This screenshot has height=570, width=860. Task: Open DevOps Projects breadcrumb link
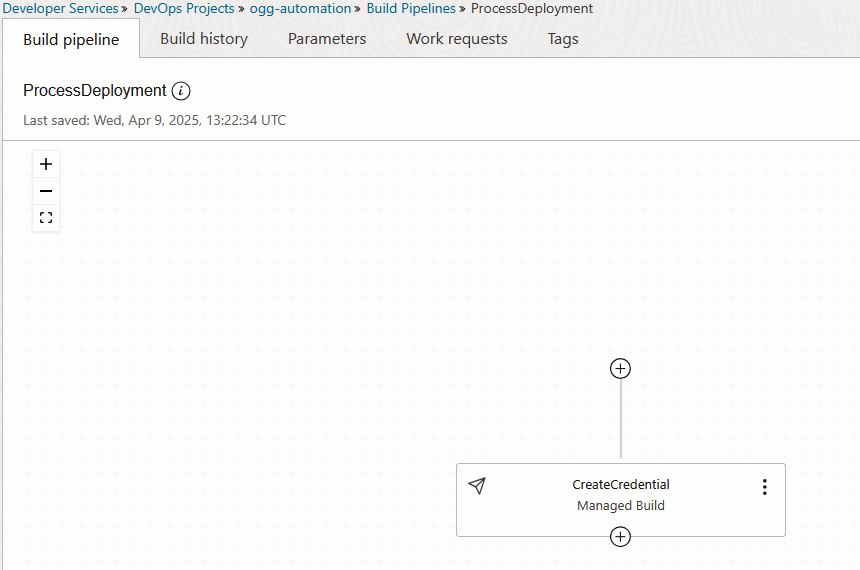pyautogui.click(x=184, y=8)
